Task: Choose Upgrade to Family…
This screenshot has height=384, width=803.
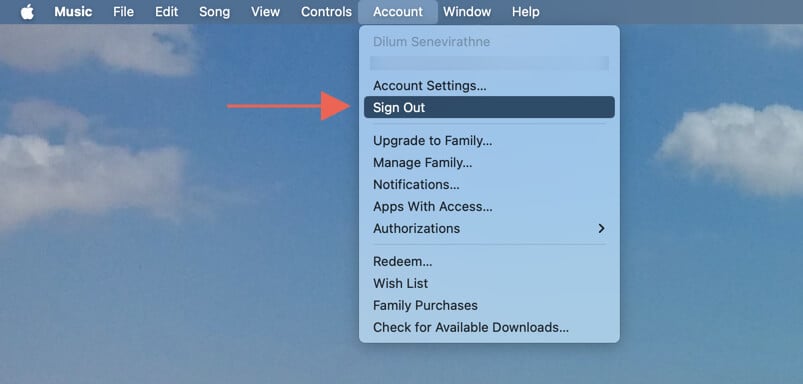Action: click(x=489, y=141)
